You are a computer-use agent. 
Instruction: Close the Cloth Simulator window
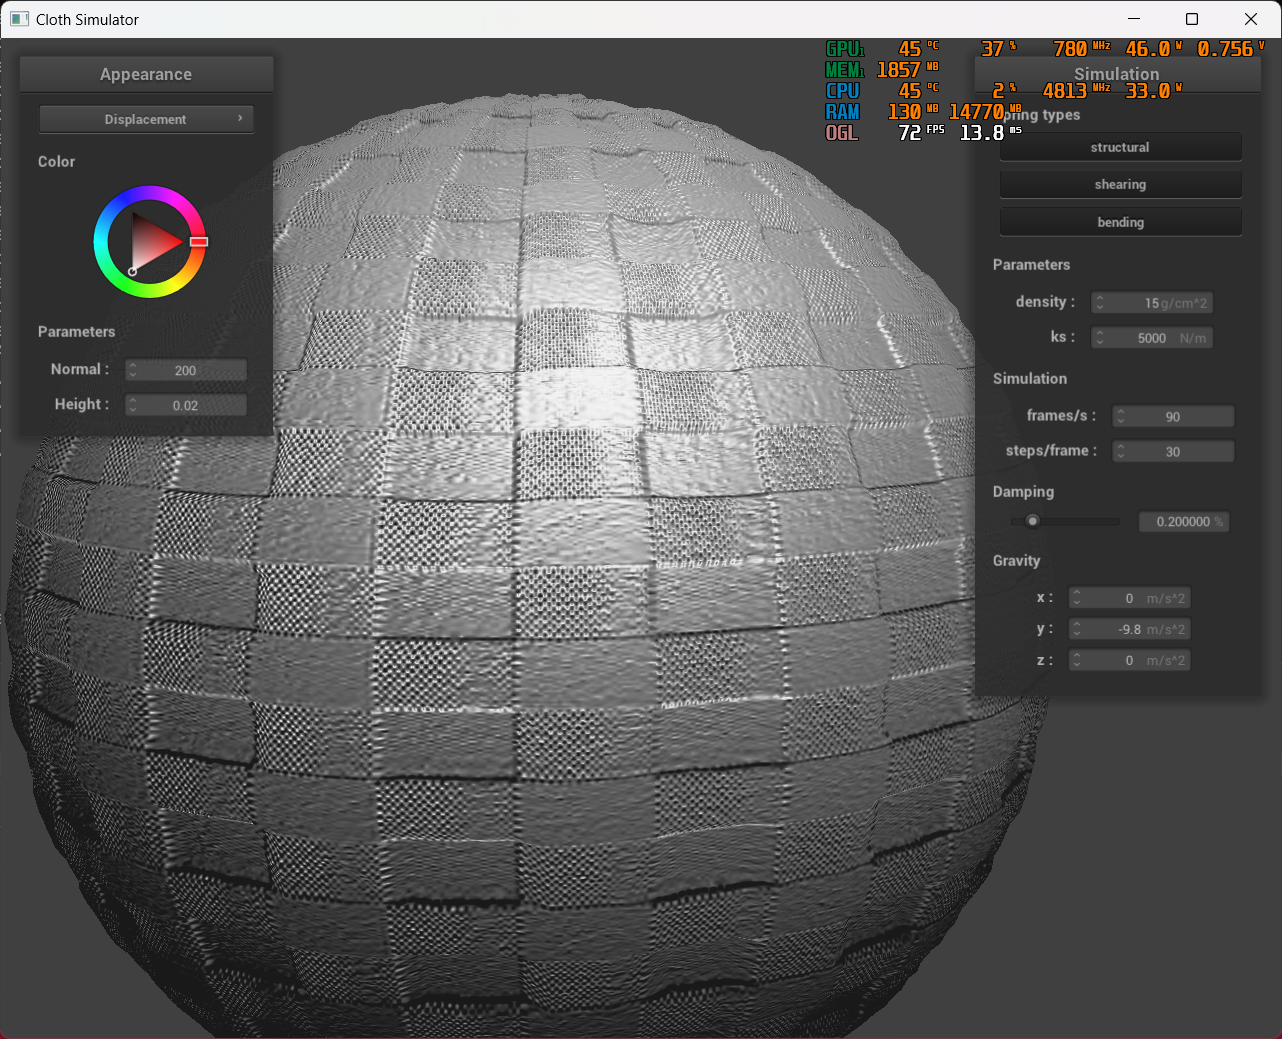pos(1251,19)
